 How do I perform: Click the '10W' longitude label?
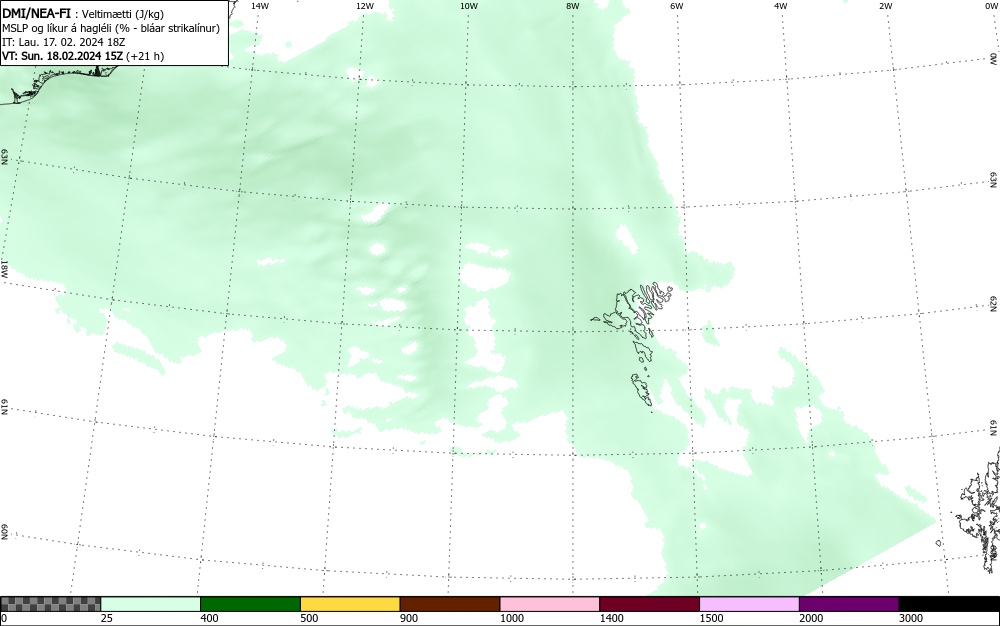coord(469,6)
